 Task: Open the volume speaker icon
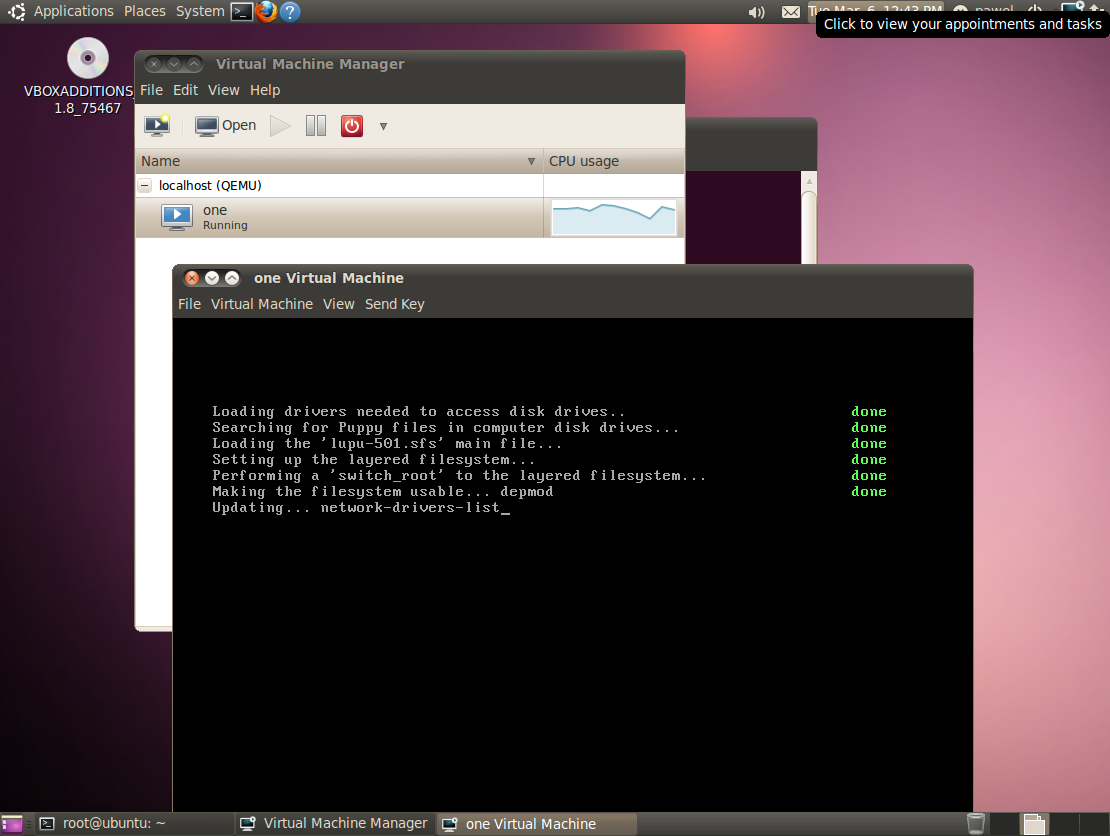click(x=756, y=12)
